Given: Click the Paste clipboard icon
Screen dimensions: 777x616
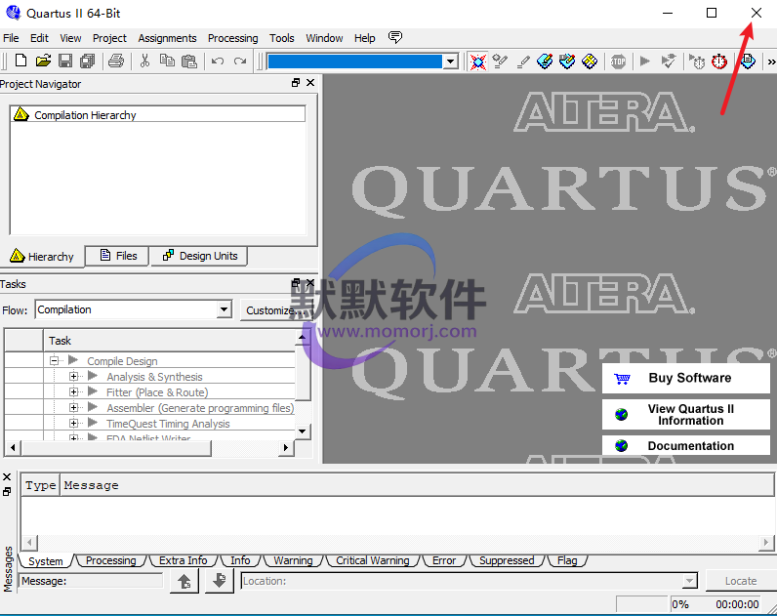Looking at the screenshot, I should click(x=189, y=61).
